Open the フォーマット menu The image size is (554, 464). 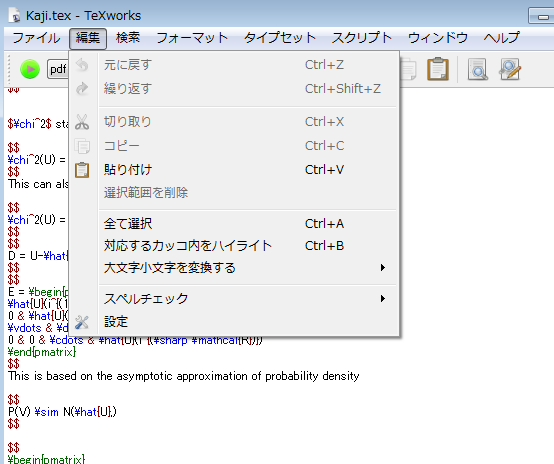tap(192, 38)
